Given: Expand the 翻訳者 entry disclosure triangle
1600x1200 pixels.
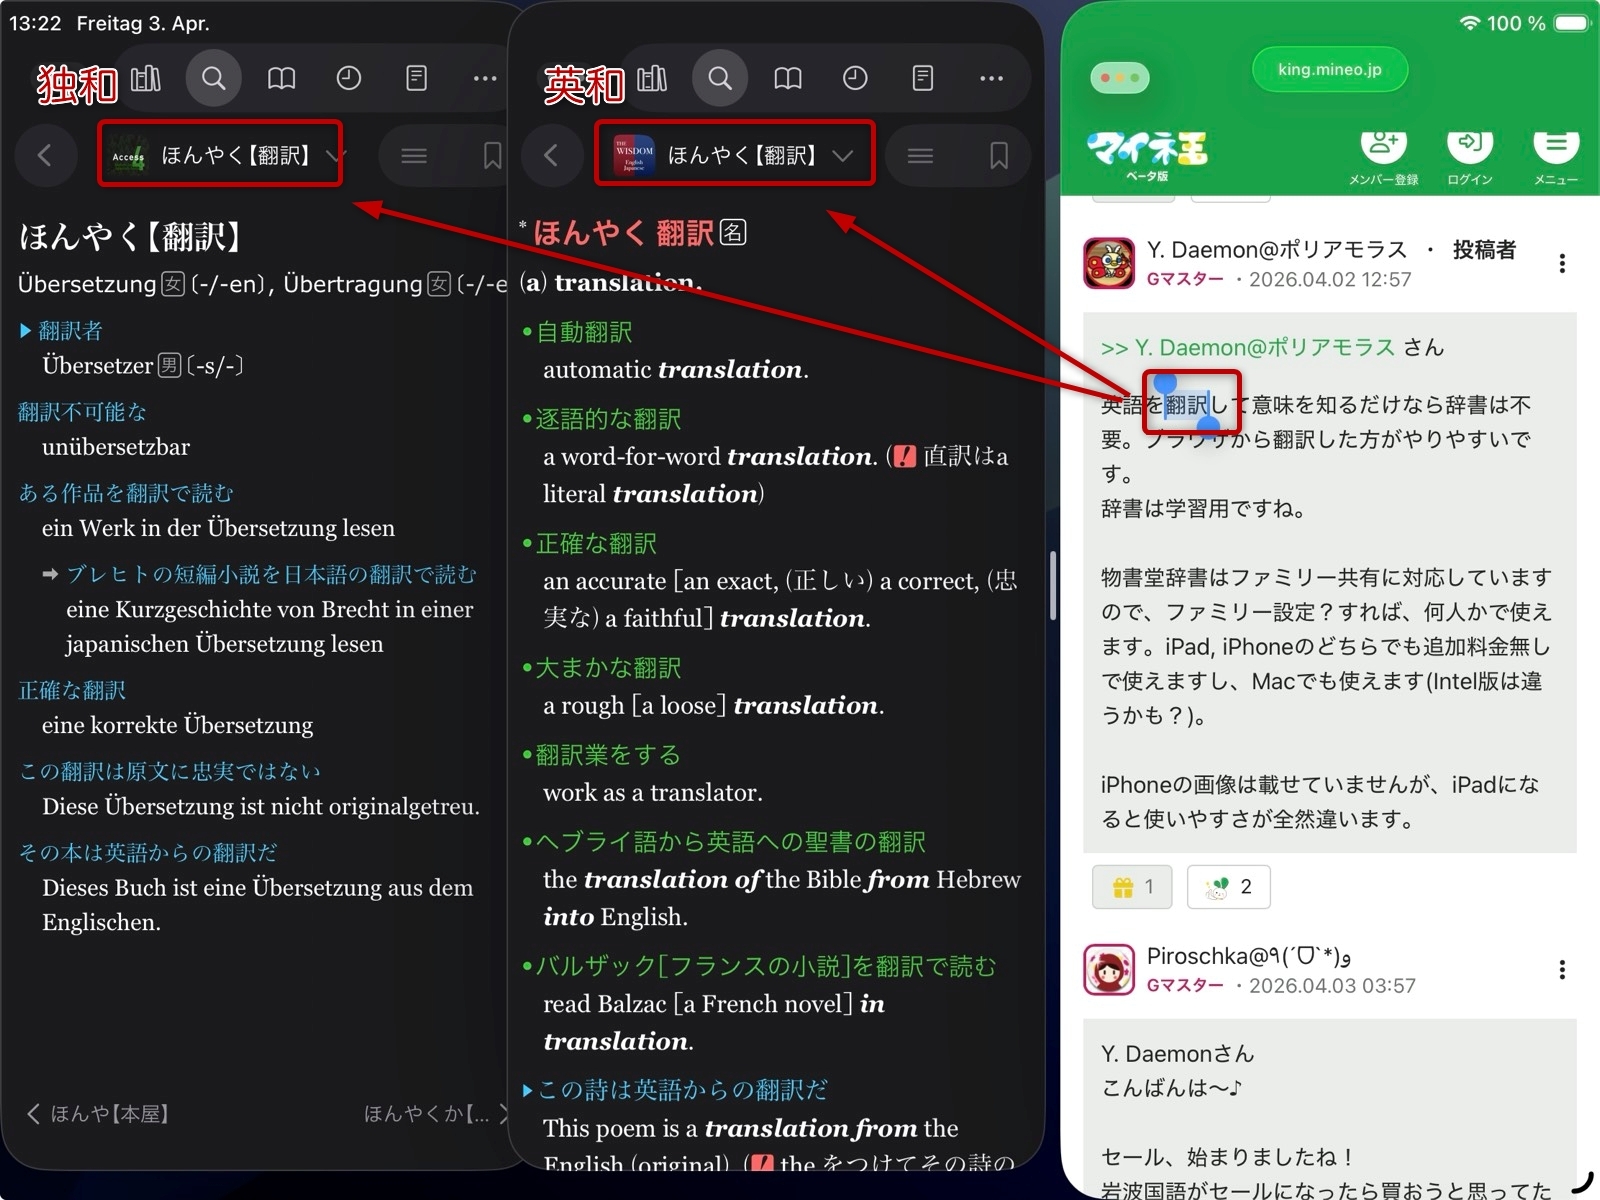Looking at the screenshot, I should click(x=26, y=331).
